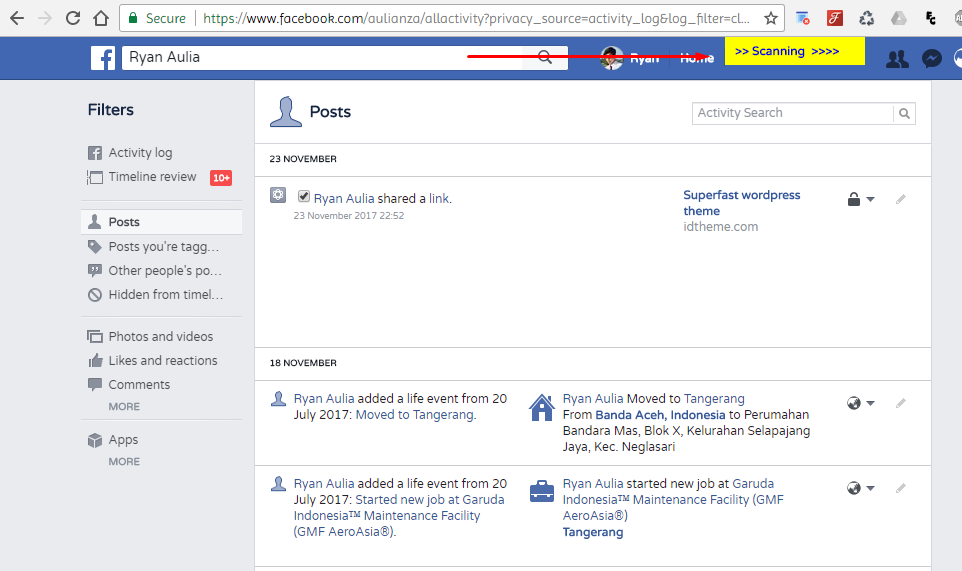The width and height of the screenshot is (962, 571).
Task: Click the 10+ Timeline review badge
Action: 221,178
